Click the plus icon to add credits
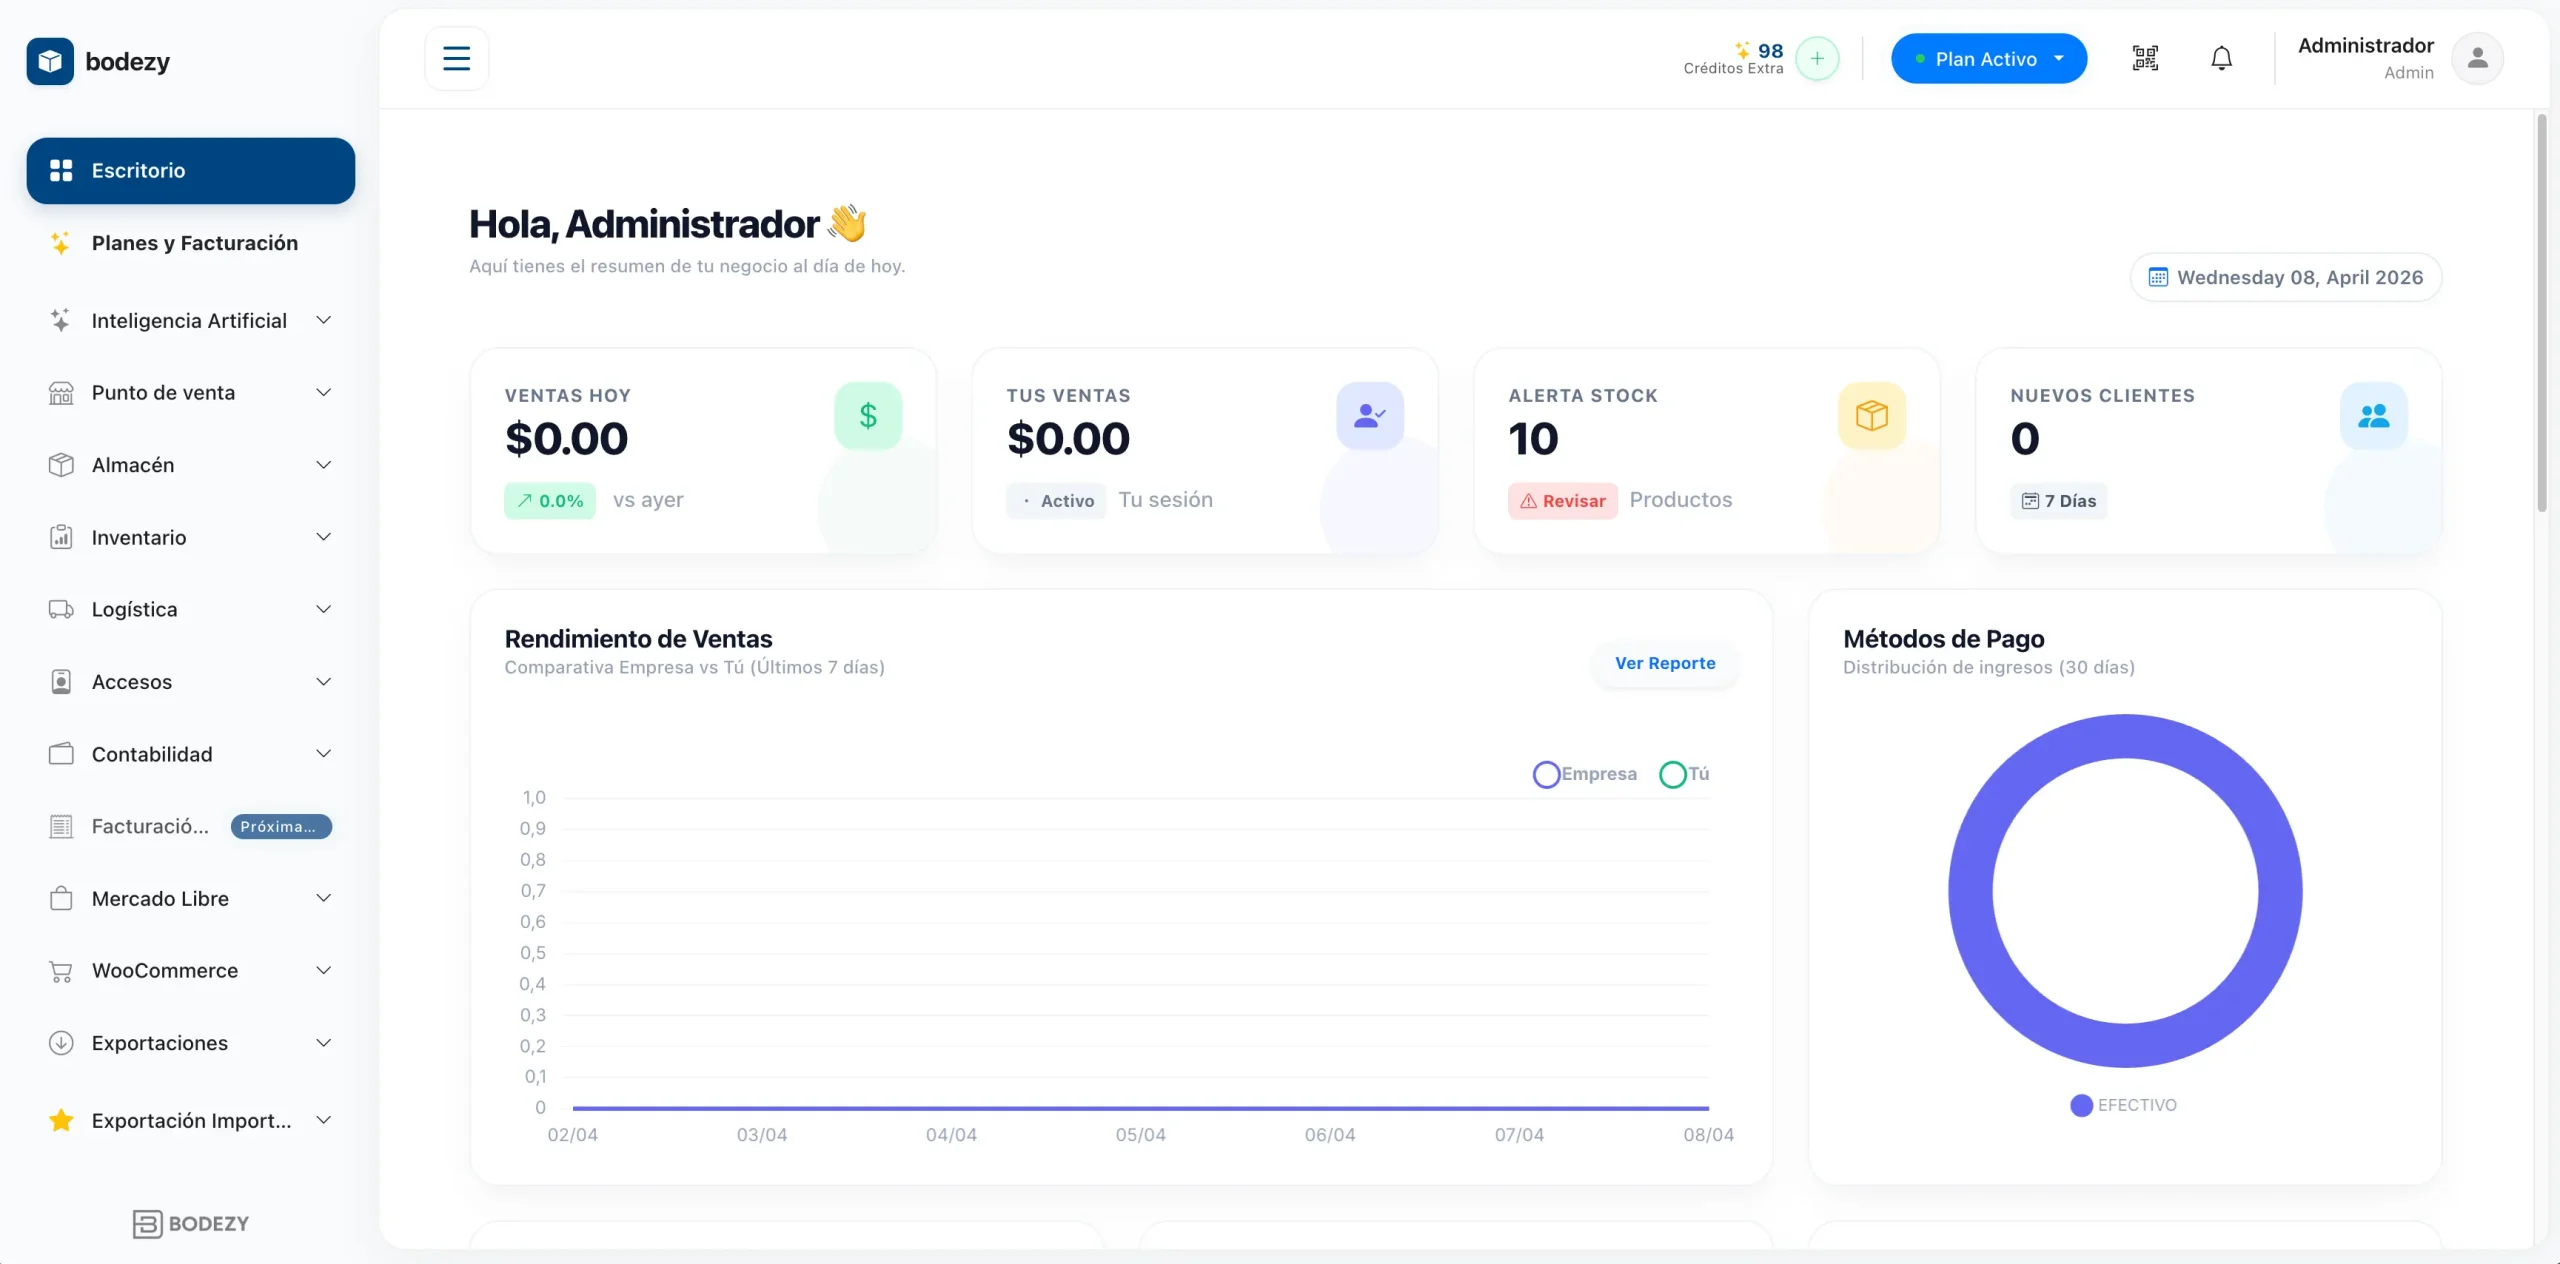 [1815, 58]
